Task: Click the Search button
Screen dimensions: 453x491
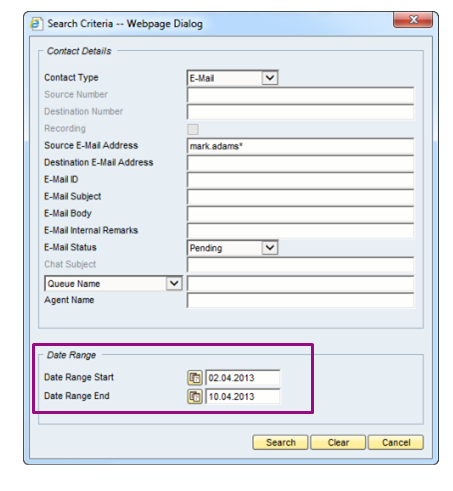Action: (x=280, y=443)
